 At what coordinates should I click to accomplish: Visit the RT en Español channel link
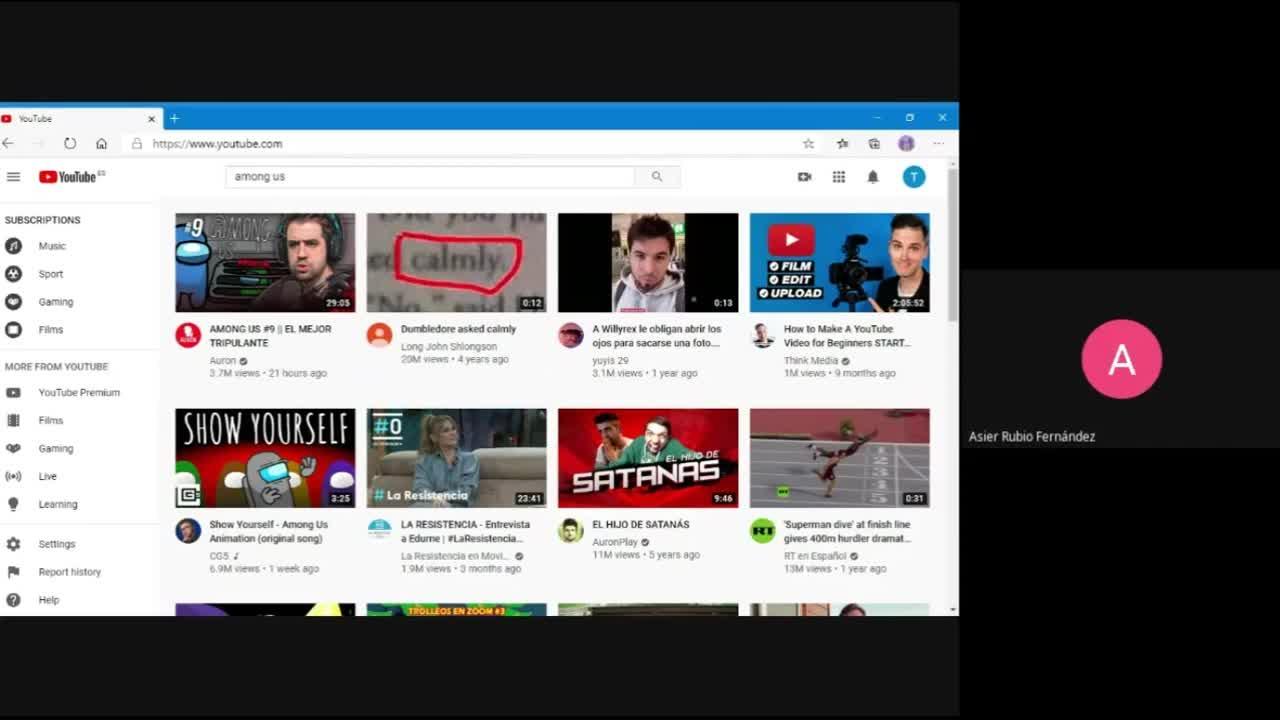(x=815, y=556)
